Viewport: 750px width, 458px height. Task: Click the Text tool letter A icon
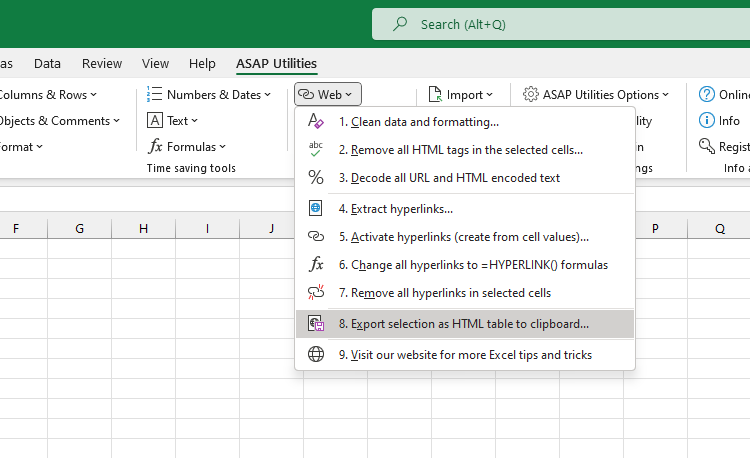point(154,120)
